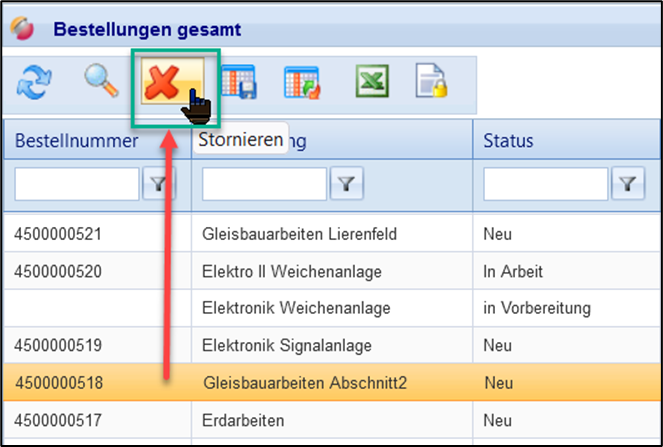Viewport: 663px width, 447px height.
Task: Open the Bestellnummer filter options funnel
Action: (x=160, y=183)
